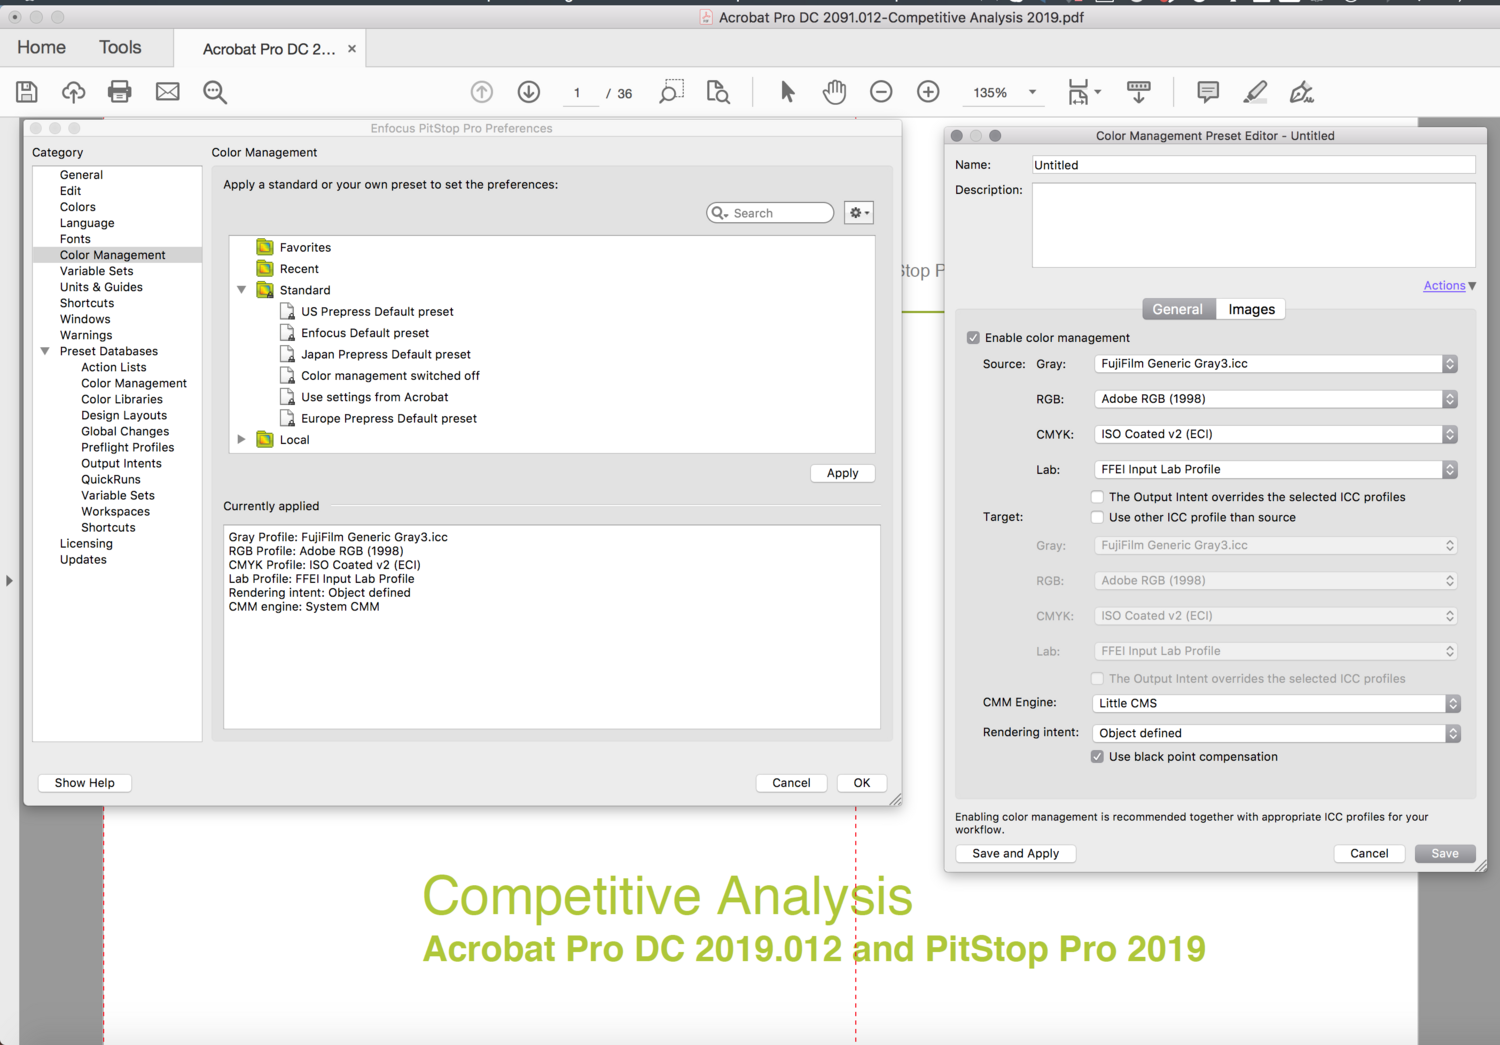This screenshot has width=1500, height=1045.
Task: Collapse the Standard presets folder
Action: point(241,290)
